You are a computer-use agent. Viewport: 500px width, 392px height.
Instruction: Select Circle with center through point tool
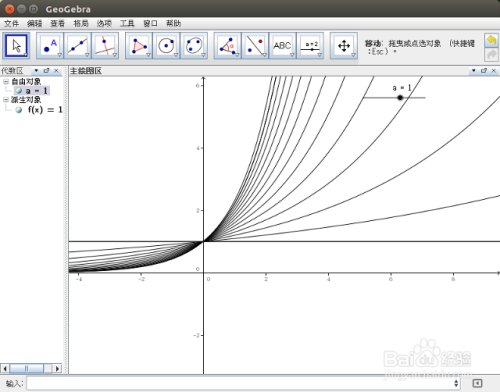(x=166, y=46)
